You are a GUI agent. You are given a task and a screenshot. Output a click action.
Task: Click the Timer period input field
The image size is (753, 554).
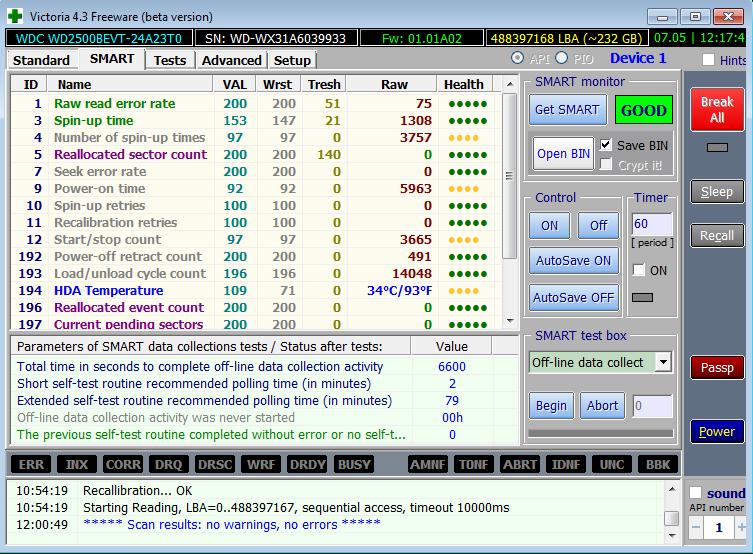652,224
